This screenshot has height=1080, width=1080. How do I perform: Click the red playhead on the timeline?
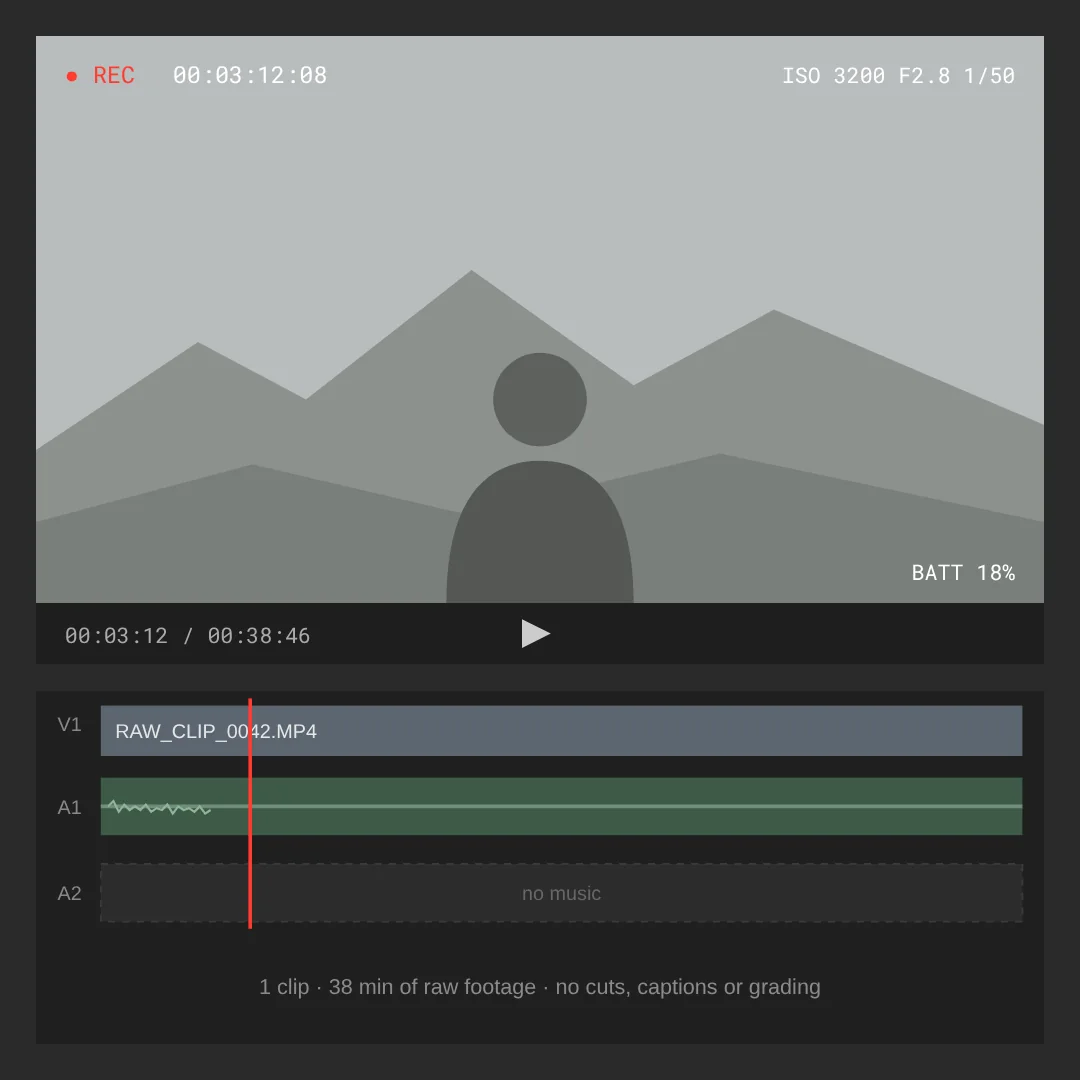click(250, 813)
